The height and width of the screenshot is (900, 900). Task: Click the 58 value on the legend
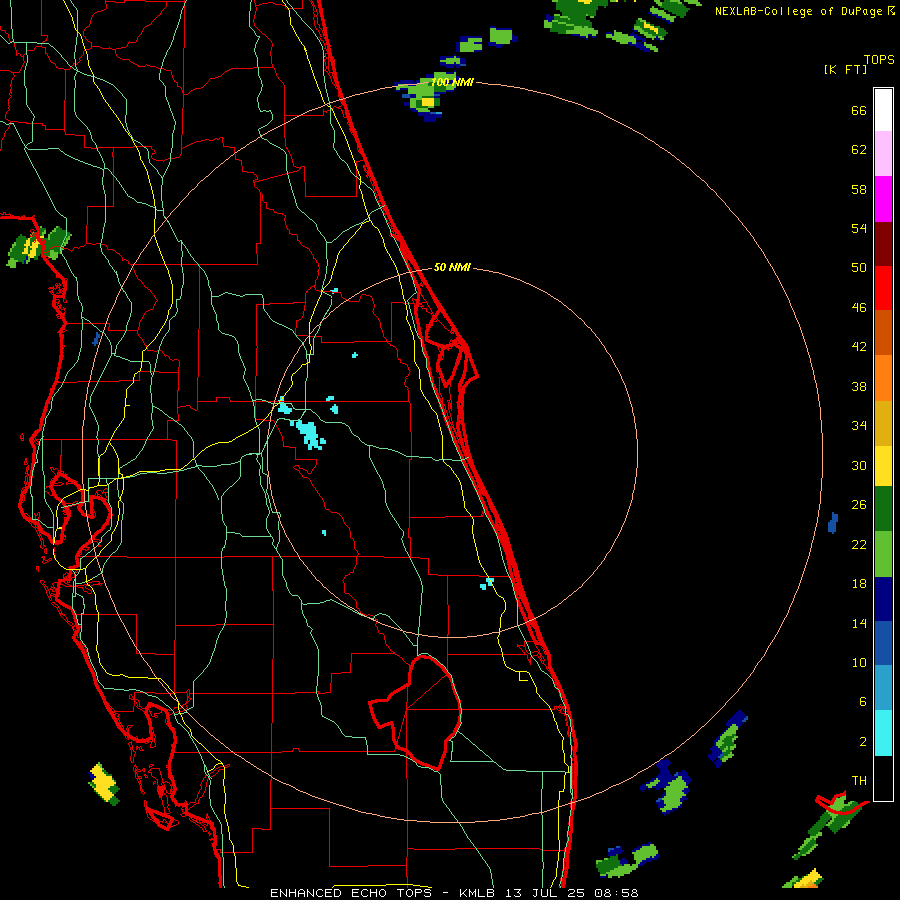pos(859,189)
